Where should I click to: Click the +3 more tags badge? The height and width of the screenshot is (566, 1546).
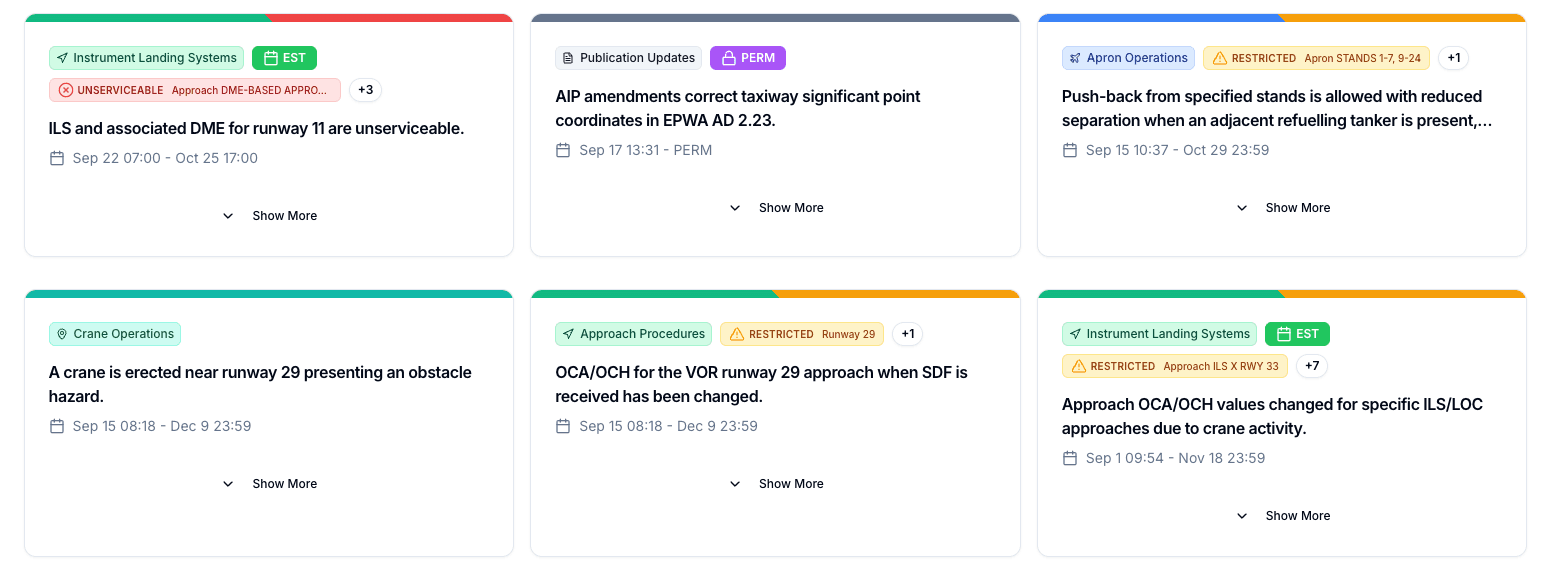365,90
